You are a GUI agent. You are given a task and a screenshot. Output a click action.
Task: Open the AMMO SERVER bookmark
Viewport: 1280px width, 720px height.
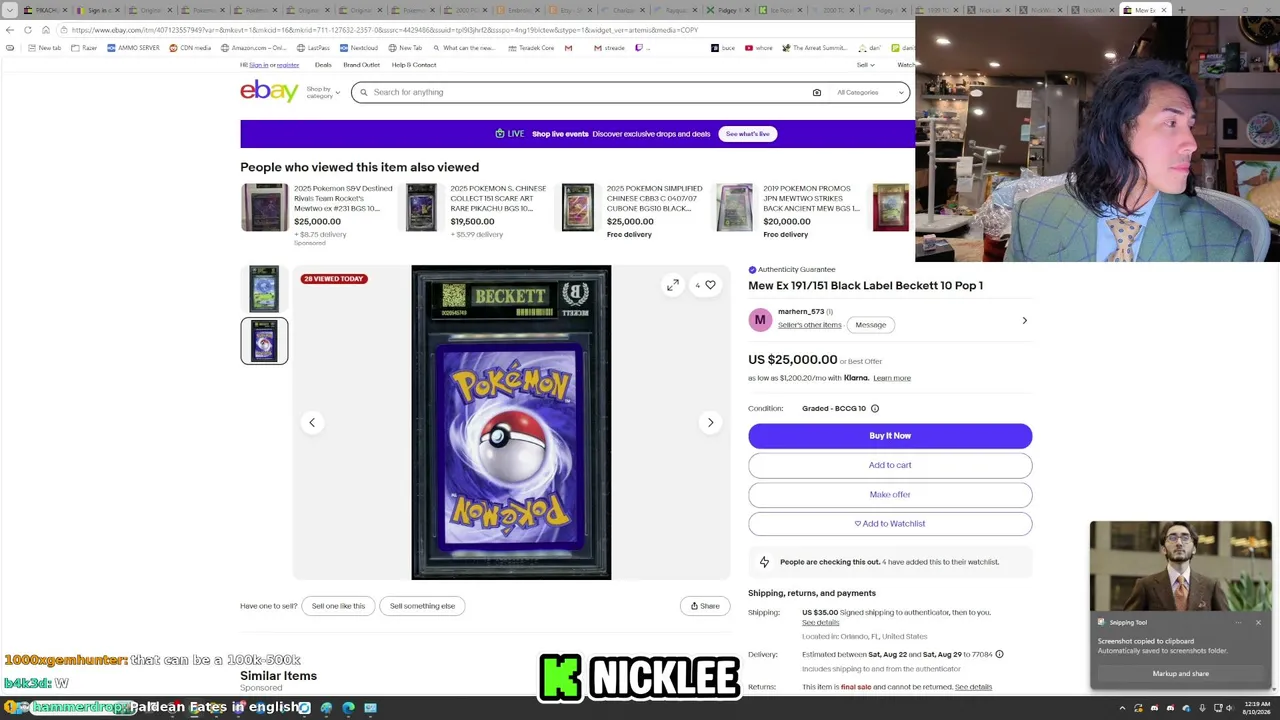[x=133, y=48]
